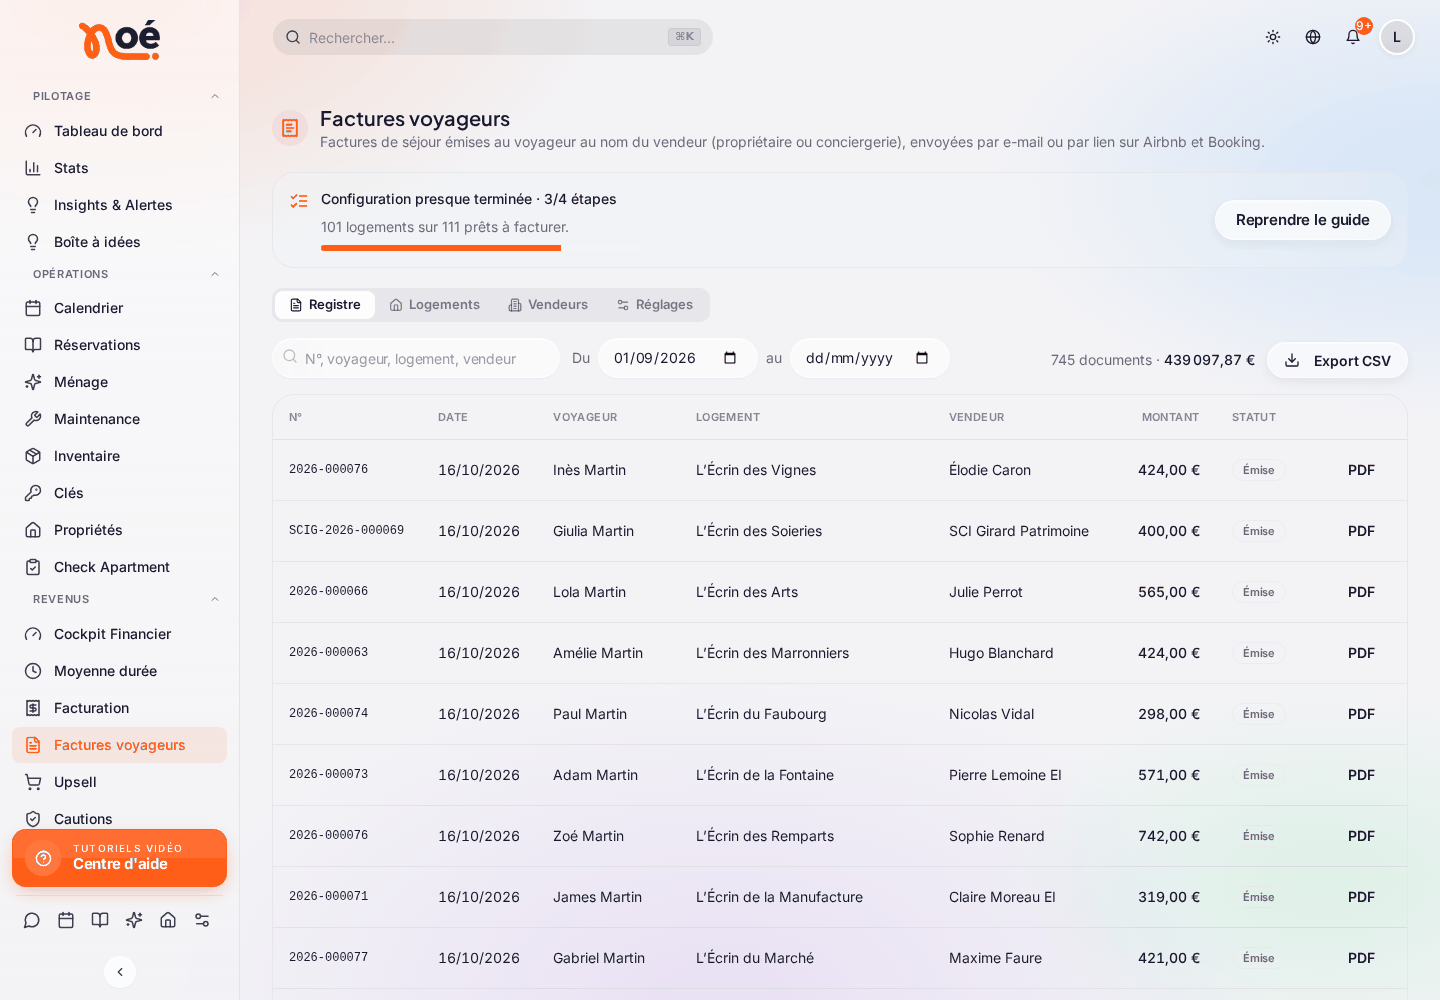Click the open book icon in bottom bar
1440x1000 pixels.
point(100,920)
